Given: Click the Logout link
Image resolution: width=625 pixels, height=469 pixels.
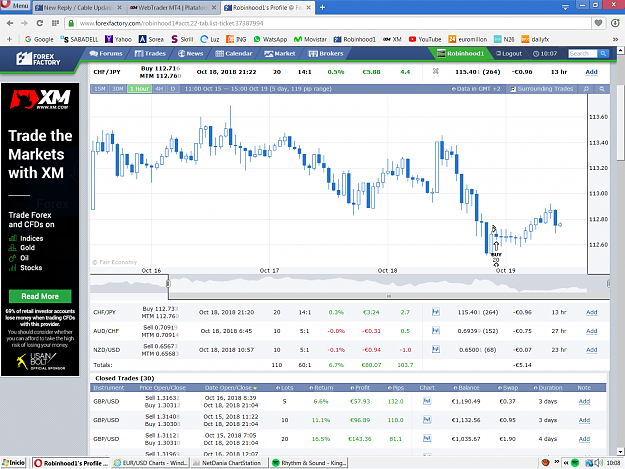Looking at the screenshot, I should tap(509, 53).
